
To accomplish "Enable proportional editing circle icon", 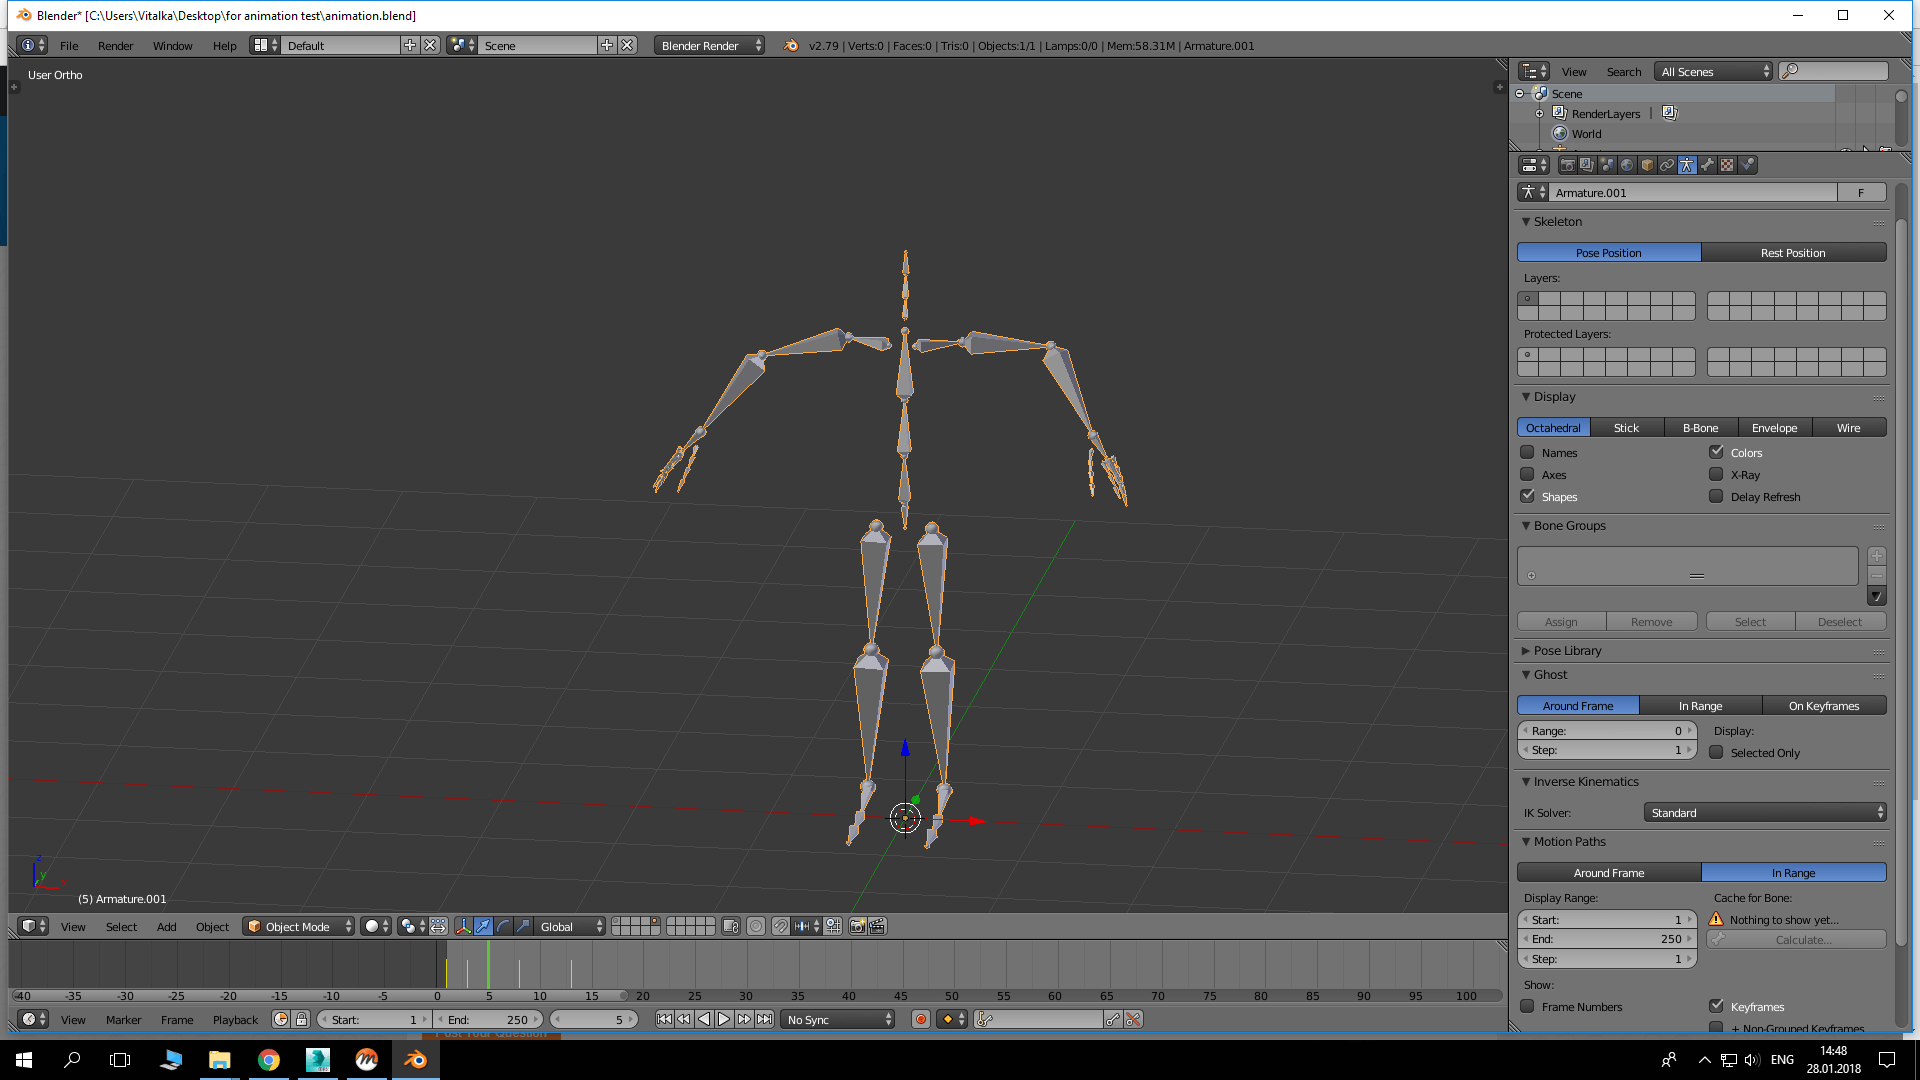I will tap(755, 926).
